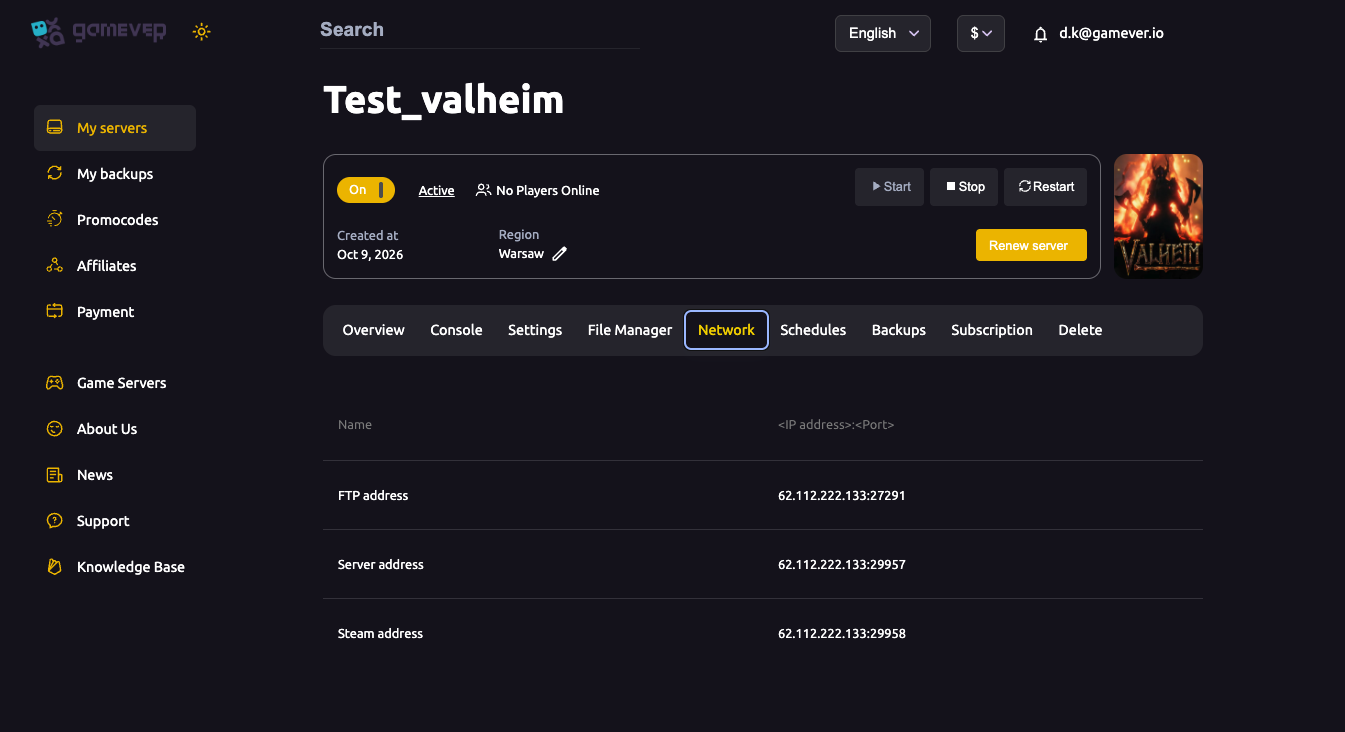1345x732 pixels.
Task: Open the English language dropdown
Action: coord(883,33)
